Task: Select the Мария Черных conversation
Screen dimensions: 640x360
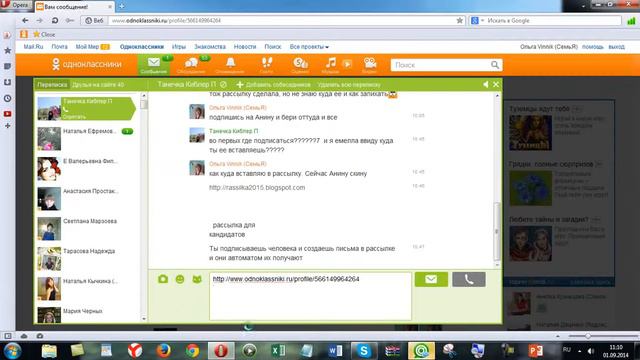Action: 86,315
